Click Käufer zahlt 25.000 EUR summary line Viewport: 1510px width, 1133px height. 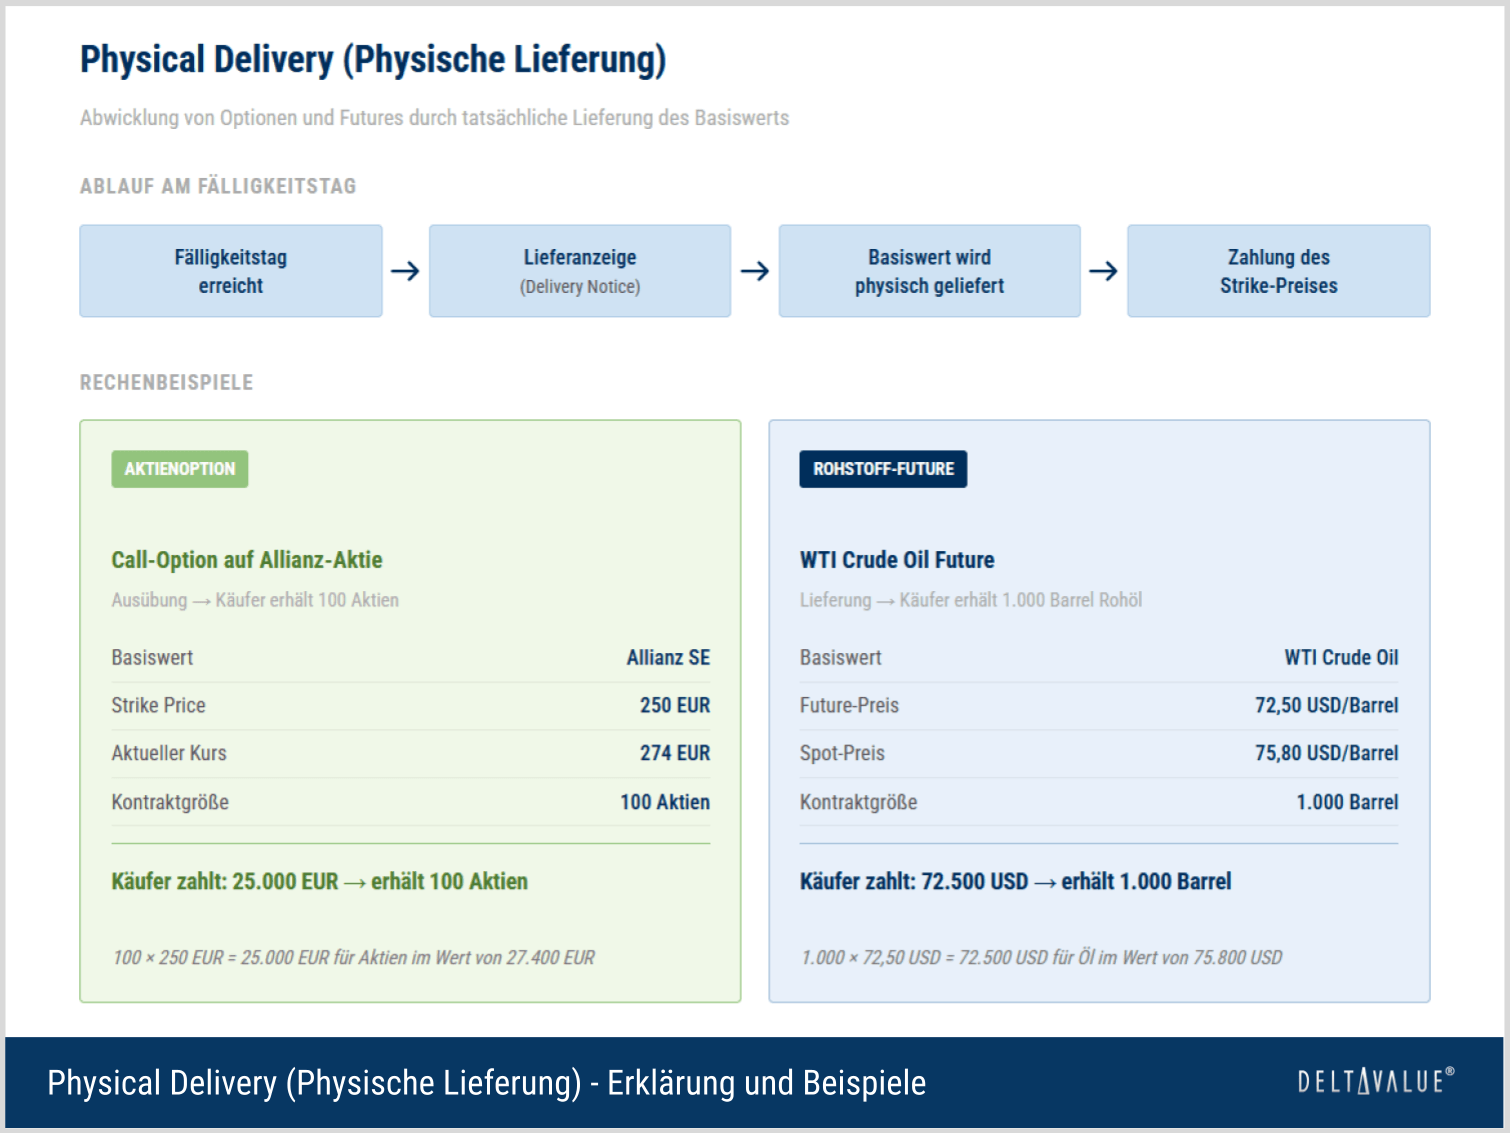pos(320,881)
